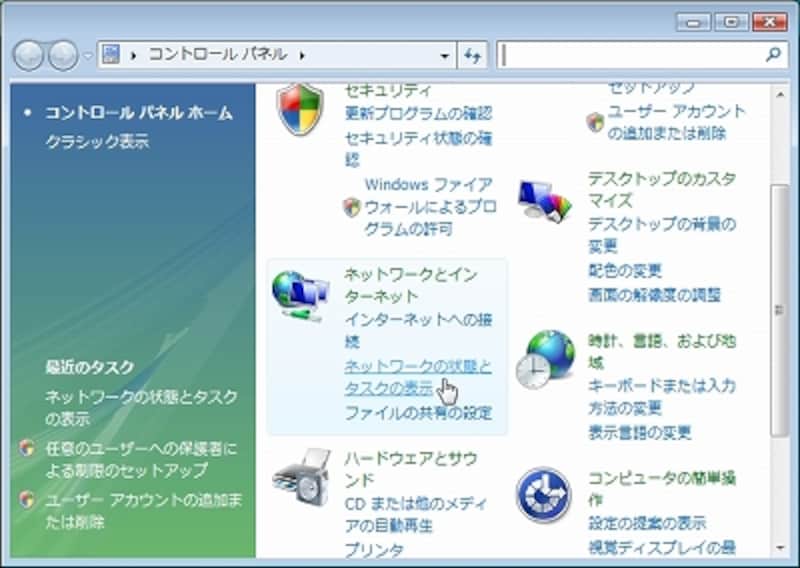Image resolution: width=800 pixels, height=568 pixels.
Task: Click the Ease of Access blue circle icon
Action: pos(544,495)
